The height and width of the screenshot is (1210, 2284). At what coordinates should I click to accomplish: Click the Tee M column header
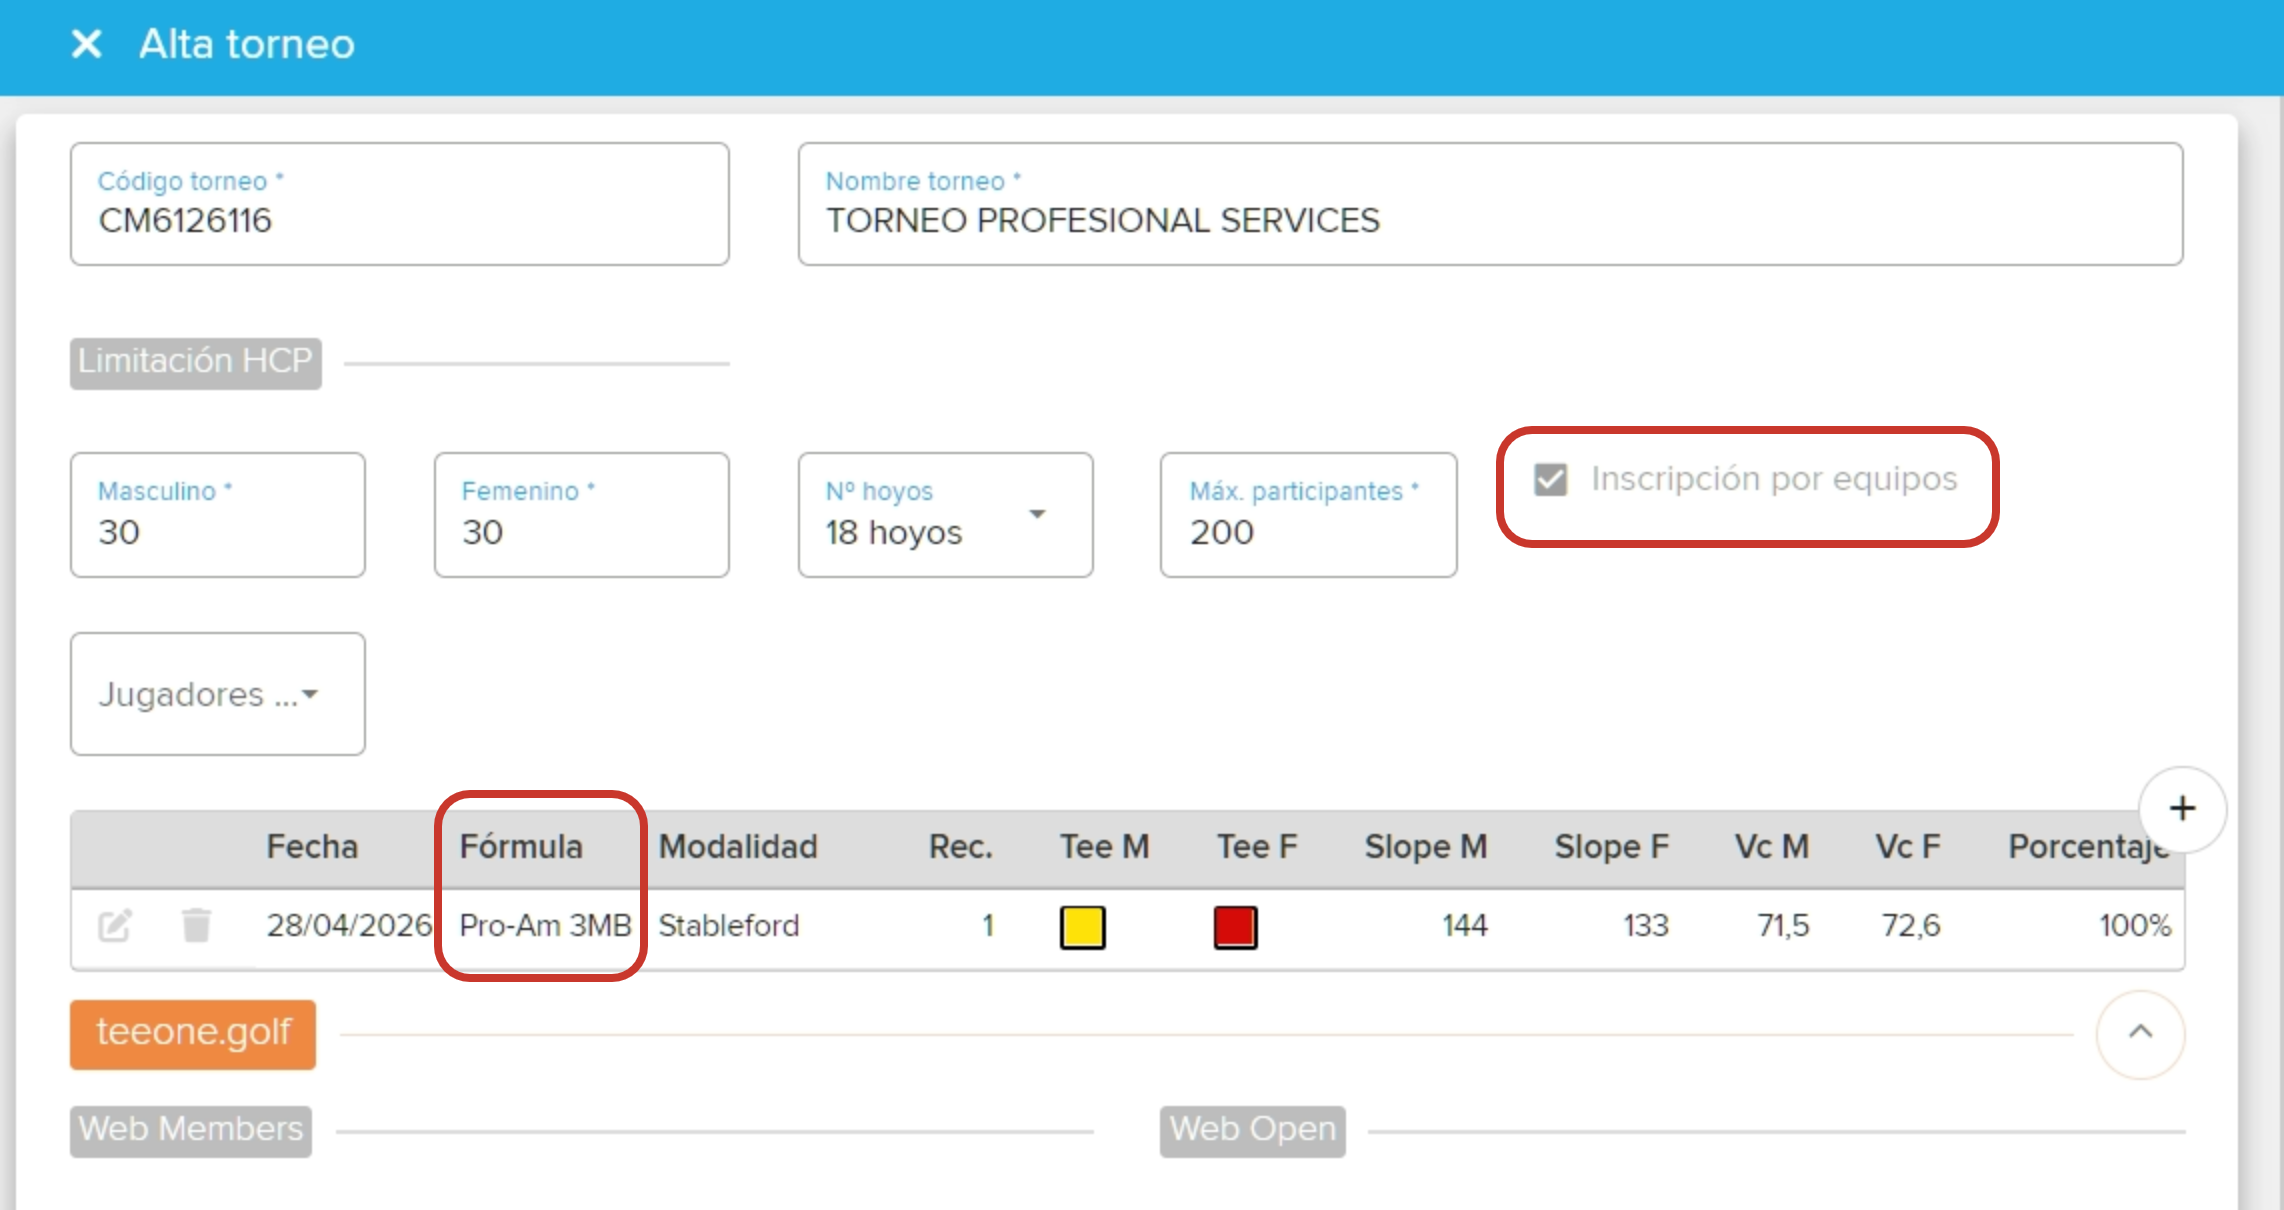pyautogui.click(x=1104, y=847)
